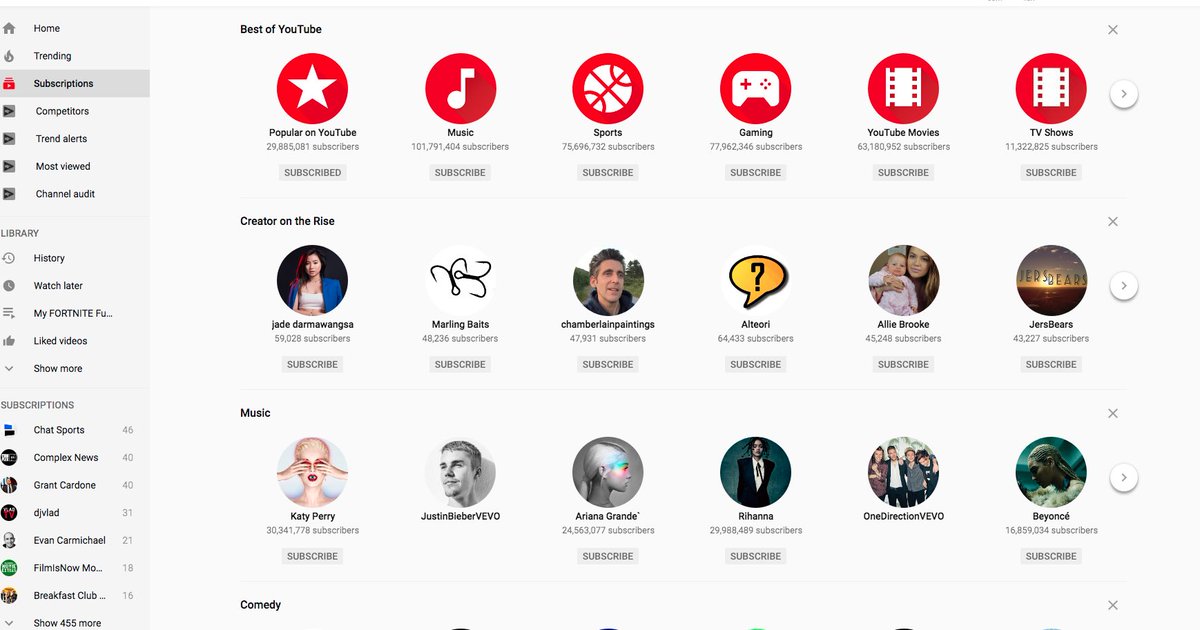Image resolution: width=1200 pixels, height=630 pixels.
Task: Show next Music channels arrow
Action: pos(1123,478)
